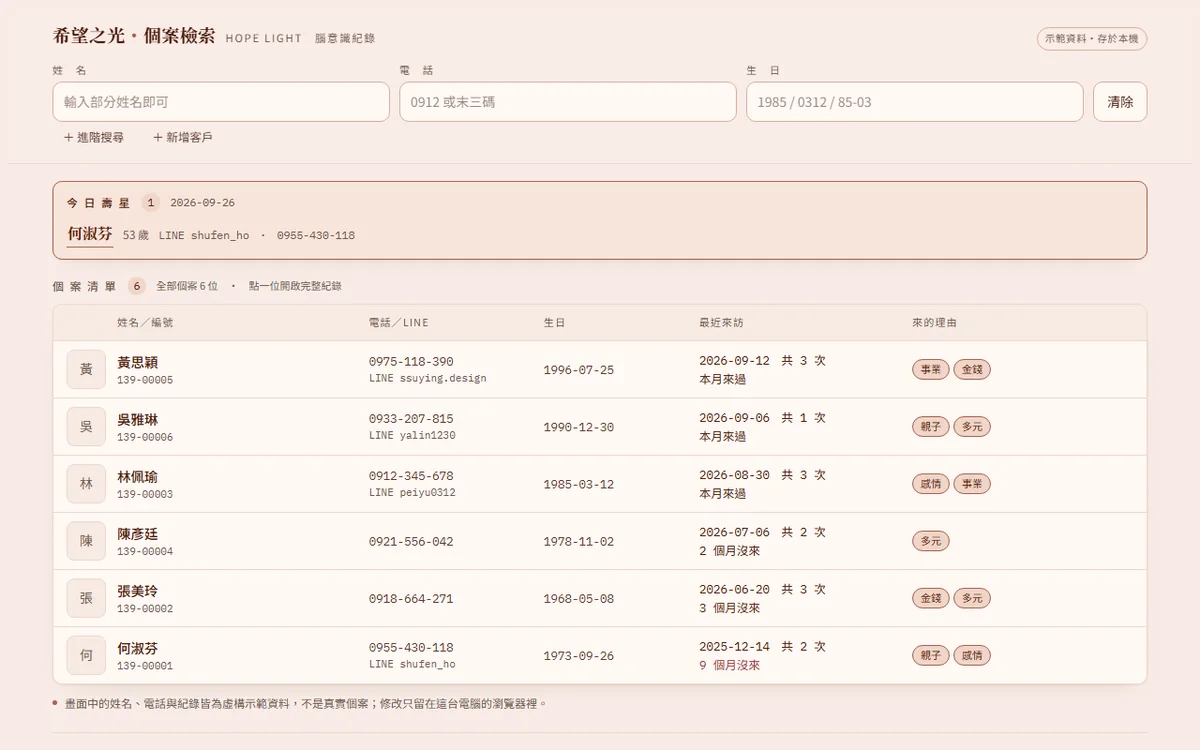Click the 示範資料・存於本機 badge
The width and height of the screenshot is (1200, 750).
pyautogui.click(x=1092, y=39)
